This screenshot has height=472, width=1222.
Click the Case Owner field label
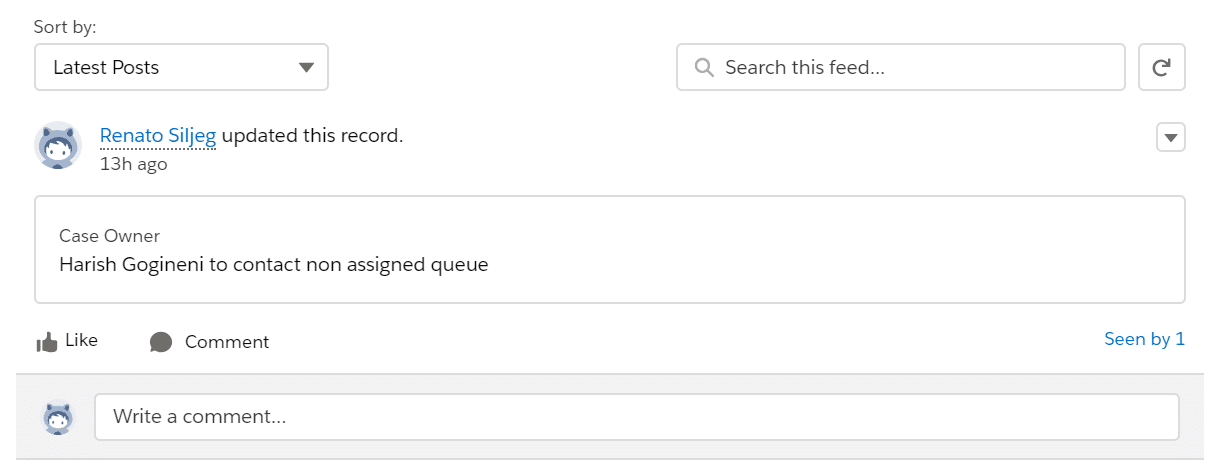110,236
